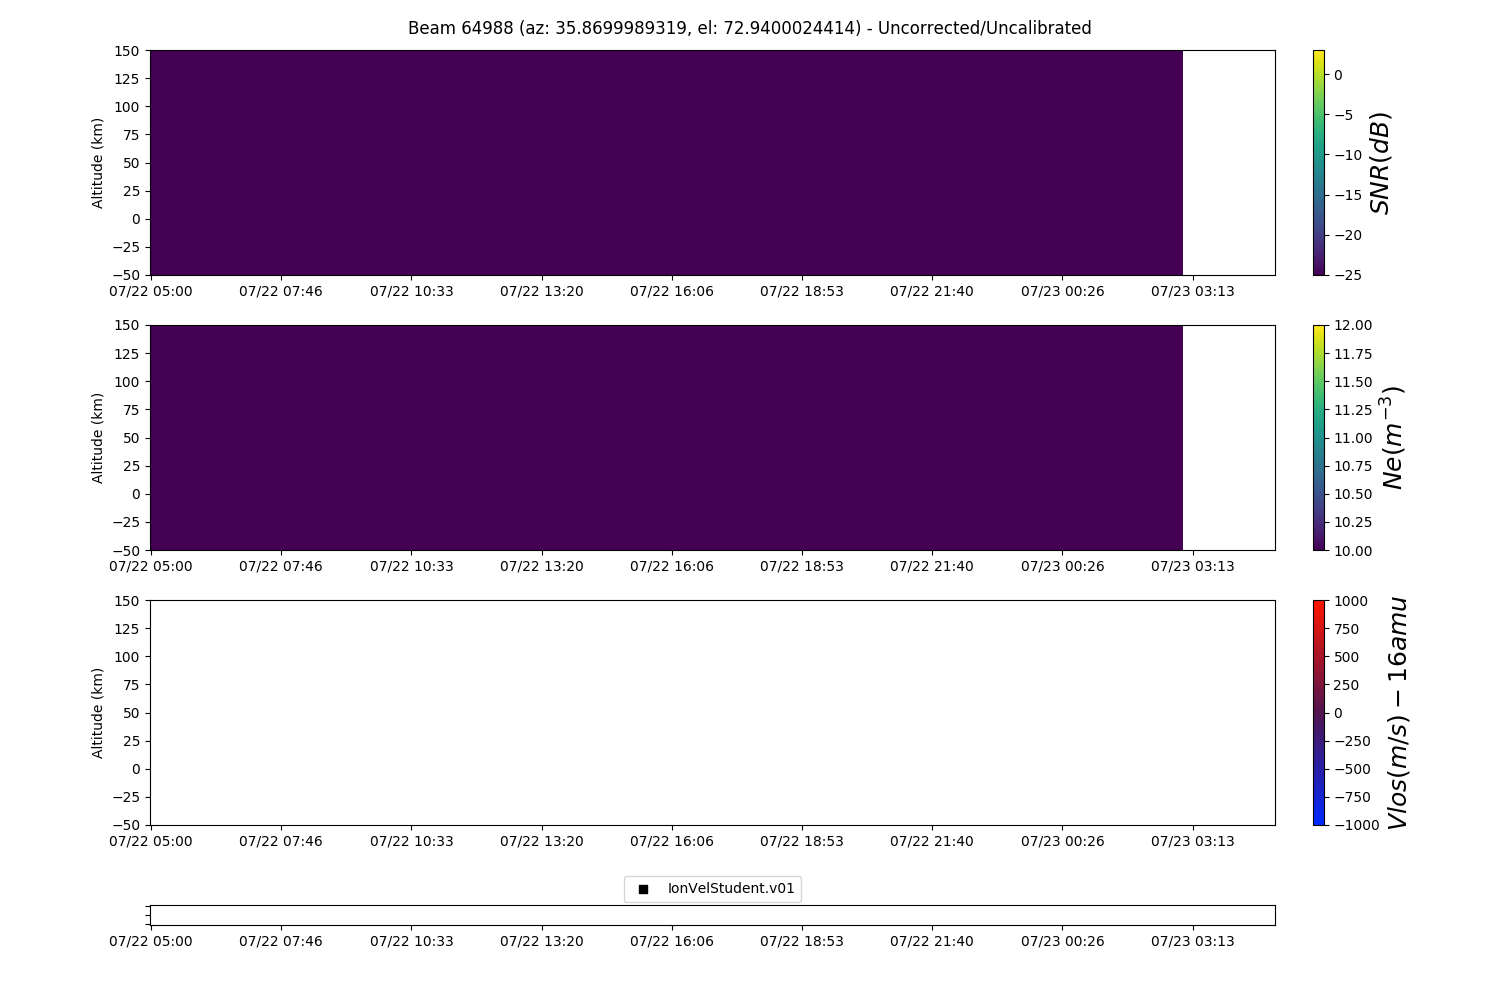
Task: Click the 07/23 03:13 tick under bottom strip
Action: (x=1192, y=941)
